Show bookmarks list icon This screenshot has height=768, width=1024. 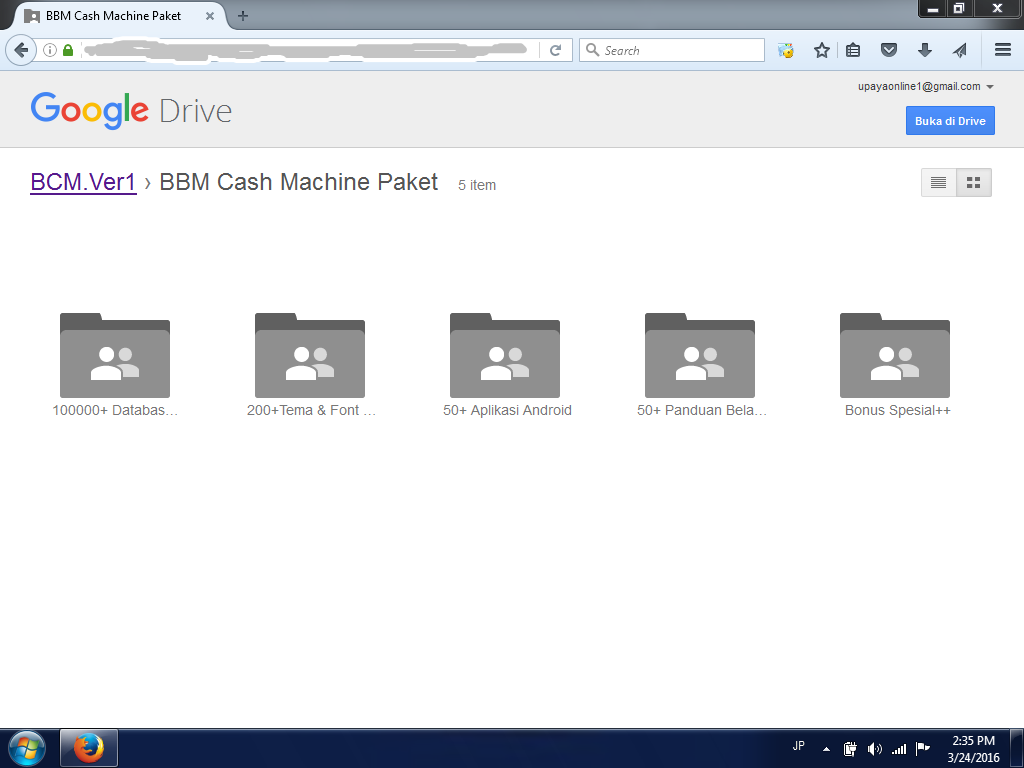coord(853,50)
